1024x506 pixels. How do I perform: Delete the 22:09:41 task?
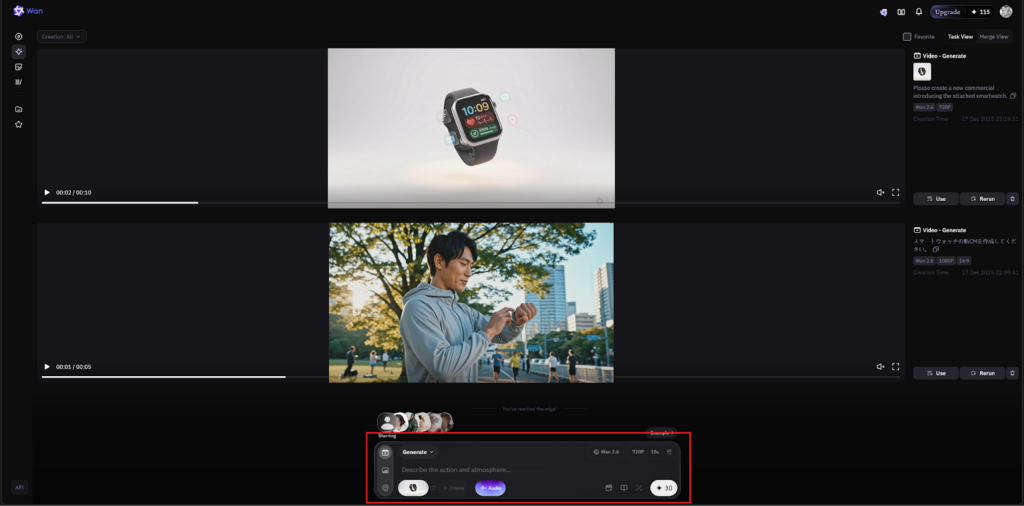coord(1012,373)
